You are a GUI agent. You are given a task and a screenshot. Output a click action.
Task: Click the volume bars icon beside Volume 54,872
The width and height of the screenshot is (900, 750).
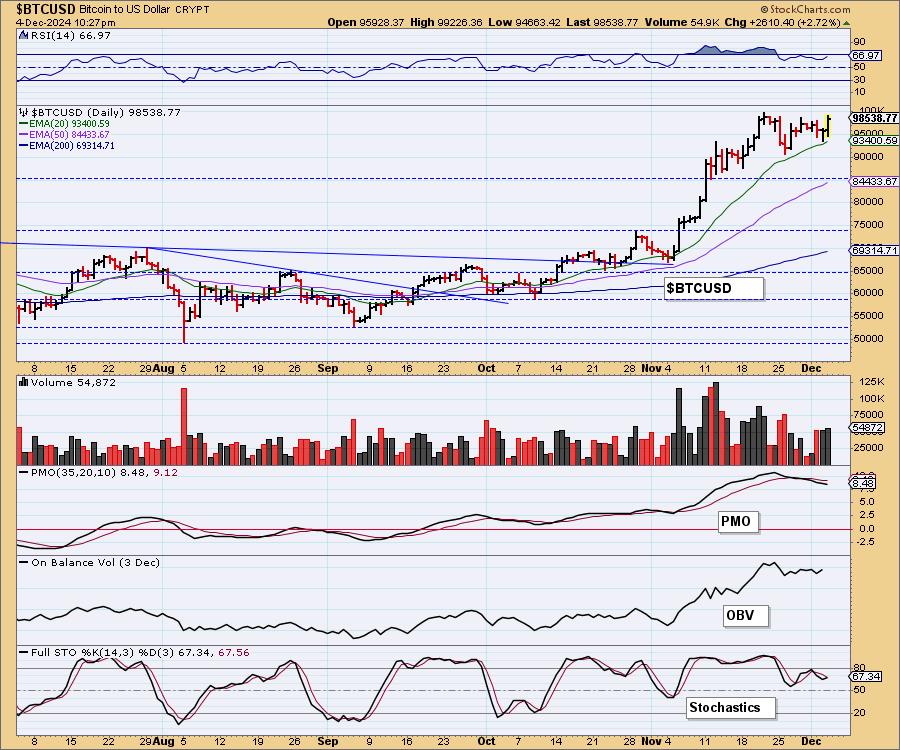click(x=23, y=382)
